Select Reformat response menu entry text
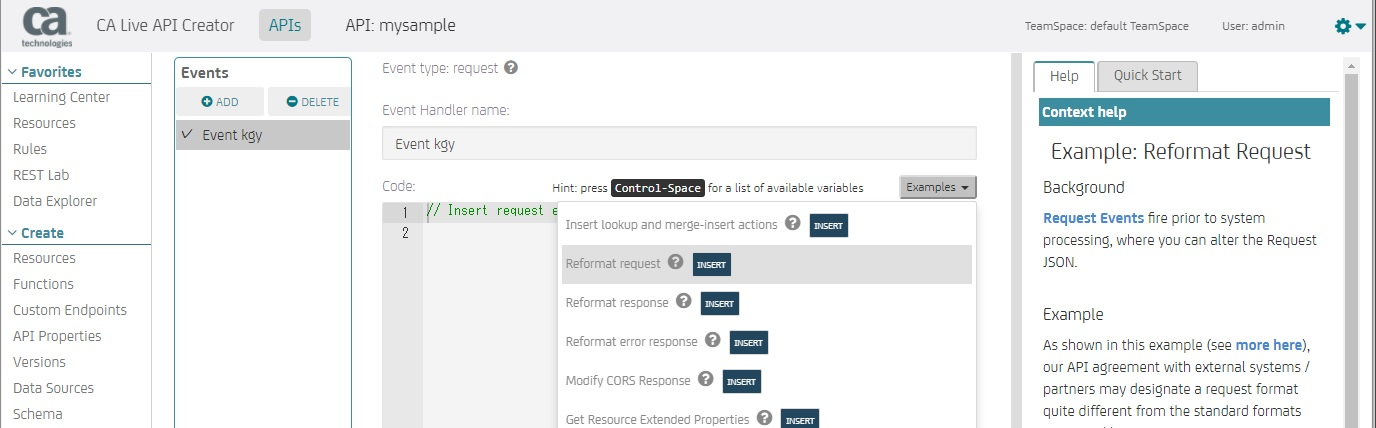This screenshot has height=428, width=1376. point(617,302)
